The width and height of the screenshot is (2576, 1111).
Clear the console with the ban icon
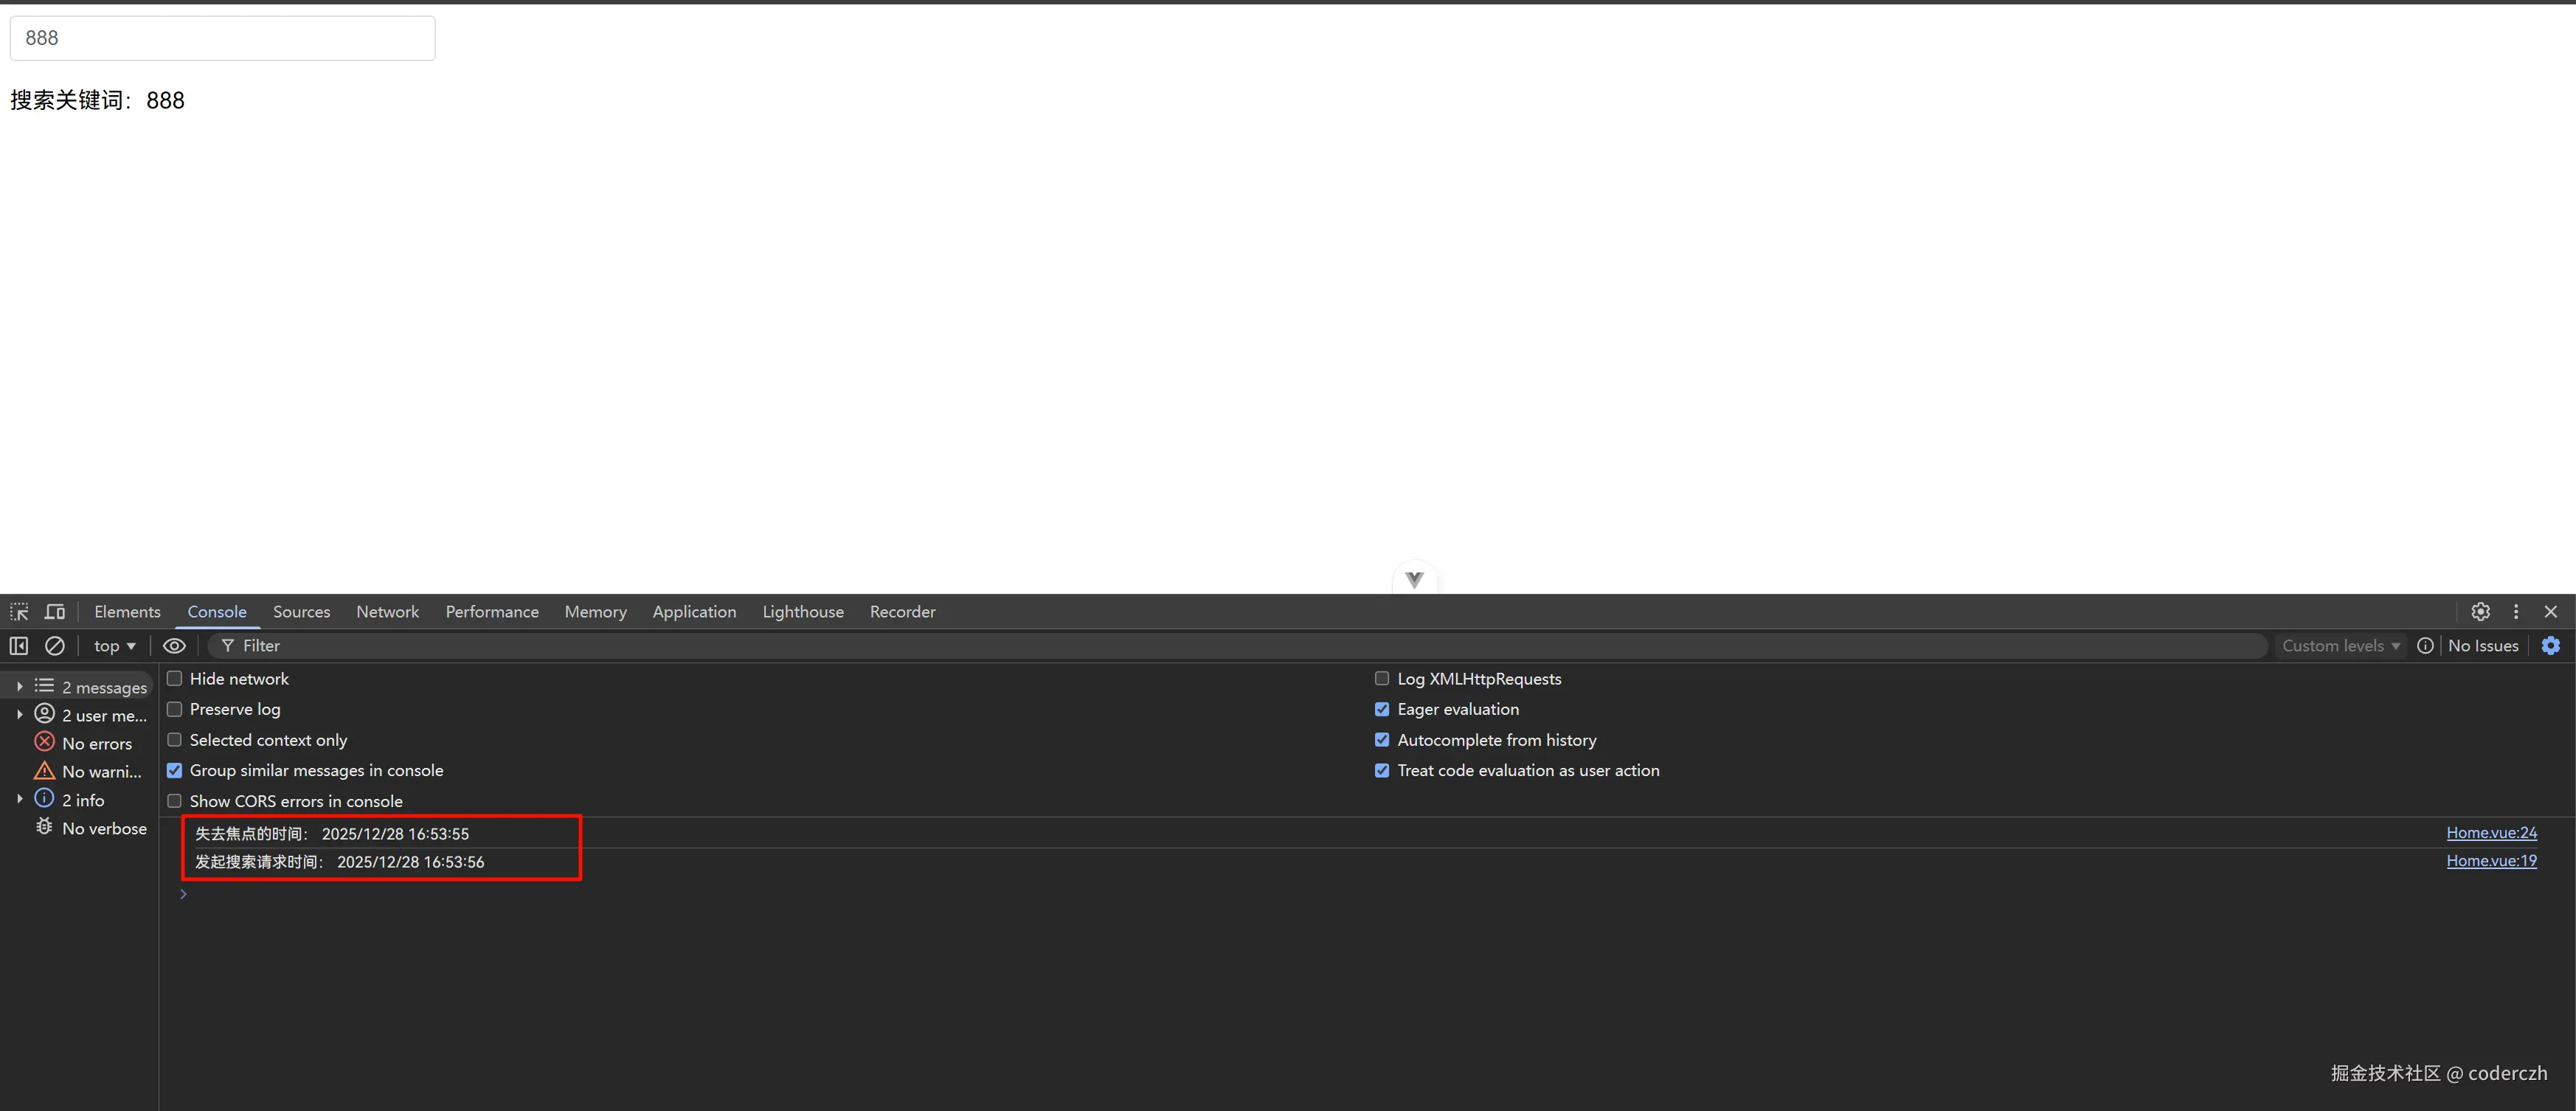pyautogui.click(x=55, y=646)
